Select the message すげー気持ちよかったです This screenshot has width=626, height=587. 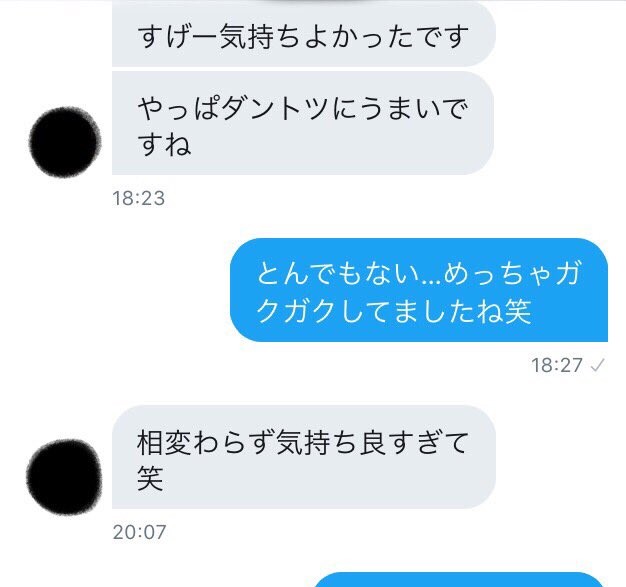[303, 34]
